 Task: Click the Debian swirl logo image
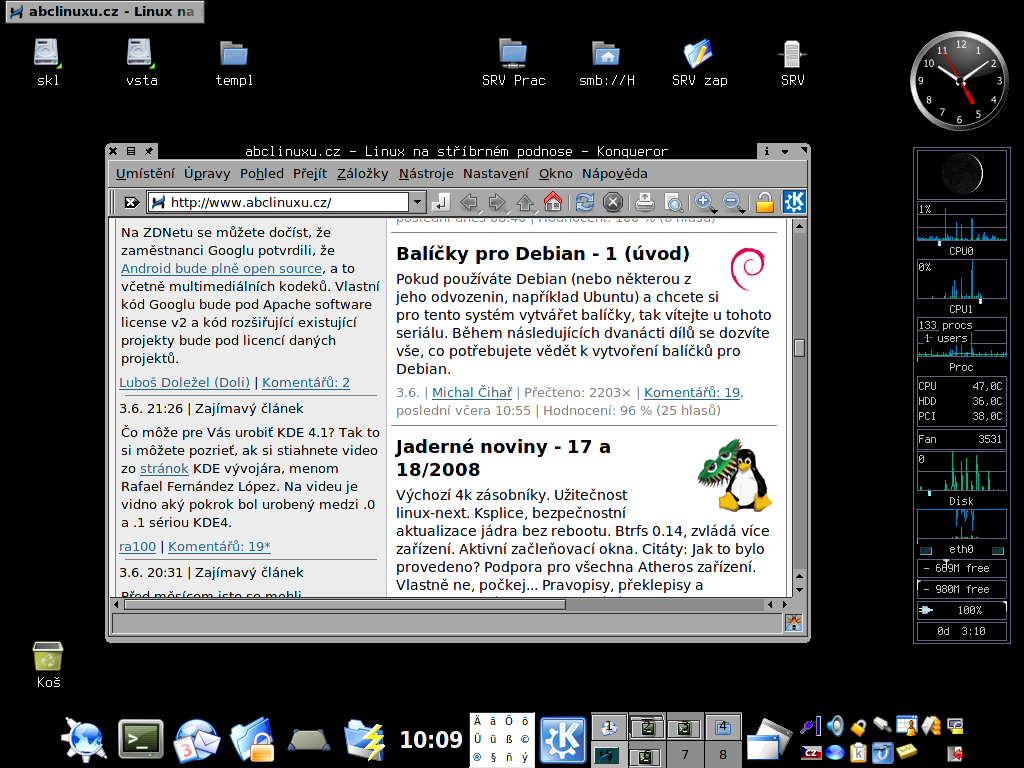747,268
